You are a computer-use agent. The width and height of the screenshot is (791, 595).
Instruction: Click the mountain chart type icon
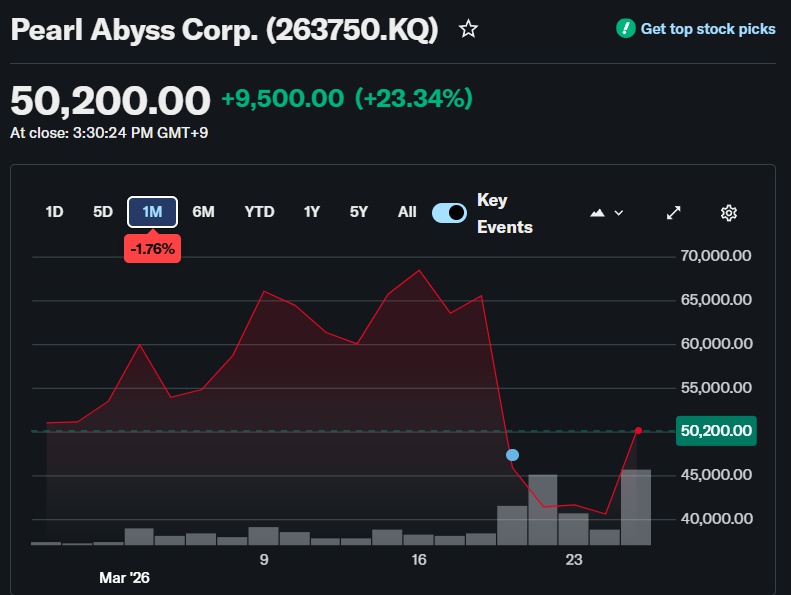click(598, 213)
